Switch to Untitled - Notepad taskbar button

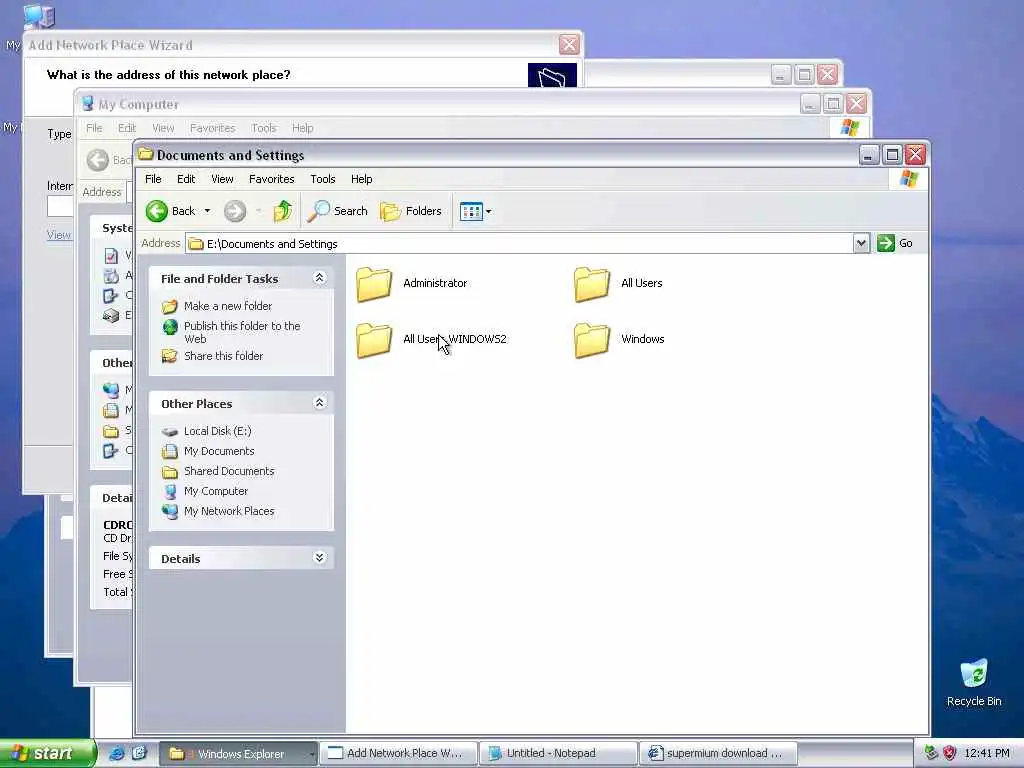click(x=558, y=754)
